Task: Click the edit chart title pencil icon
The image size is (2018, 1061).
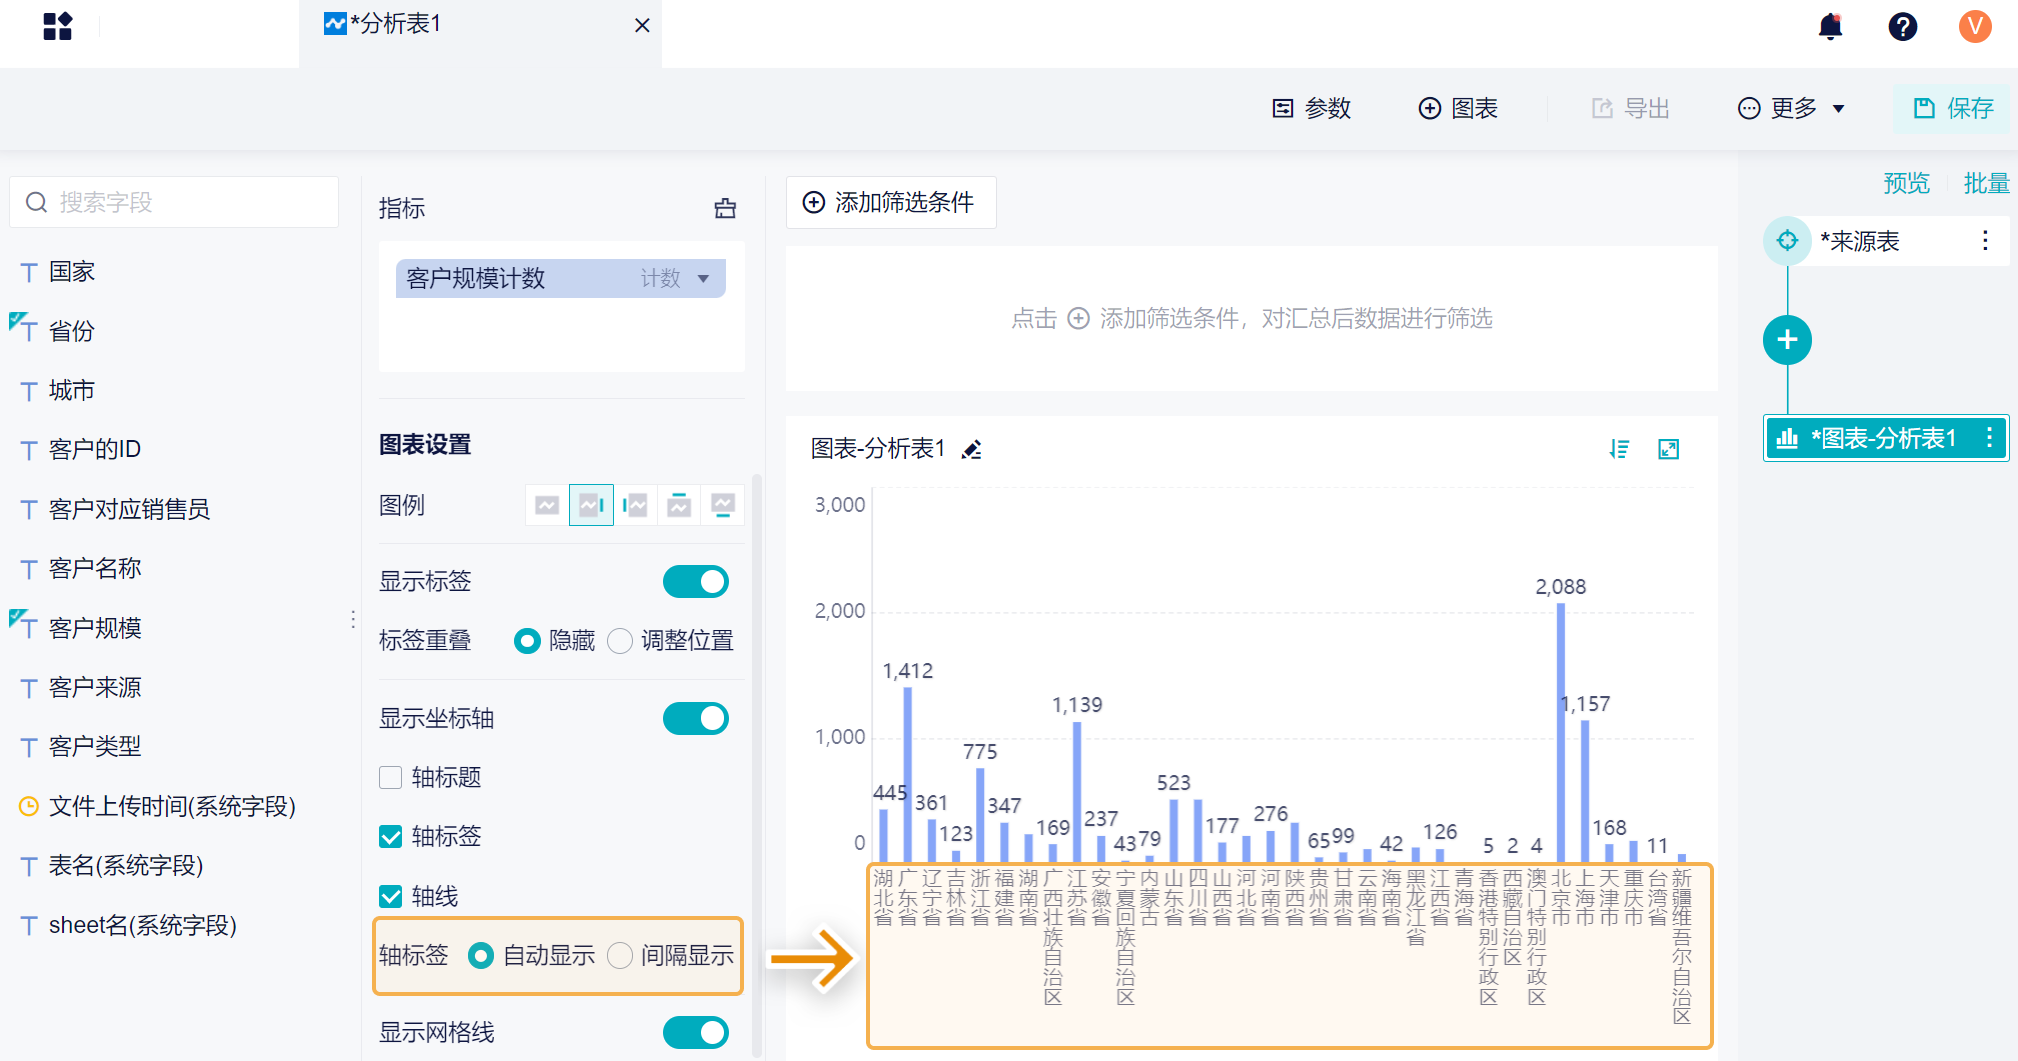Action: [971, 450]
